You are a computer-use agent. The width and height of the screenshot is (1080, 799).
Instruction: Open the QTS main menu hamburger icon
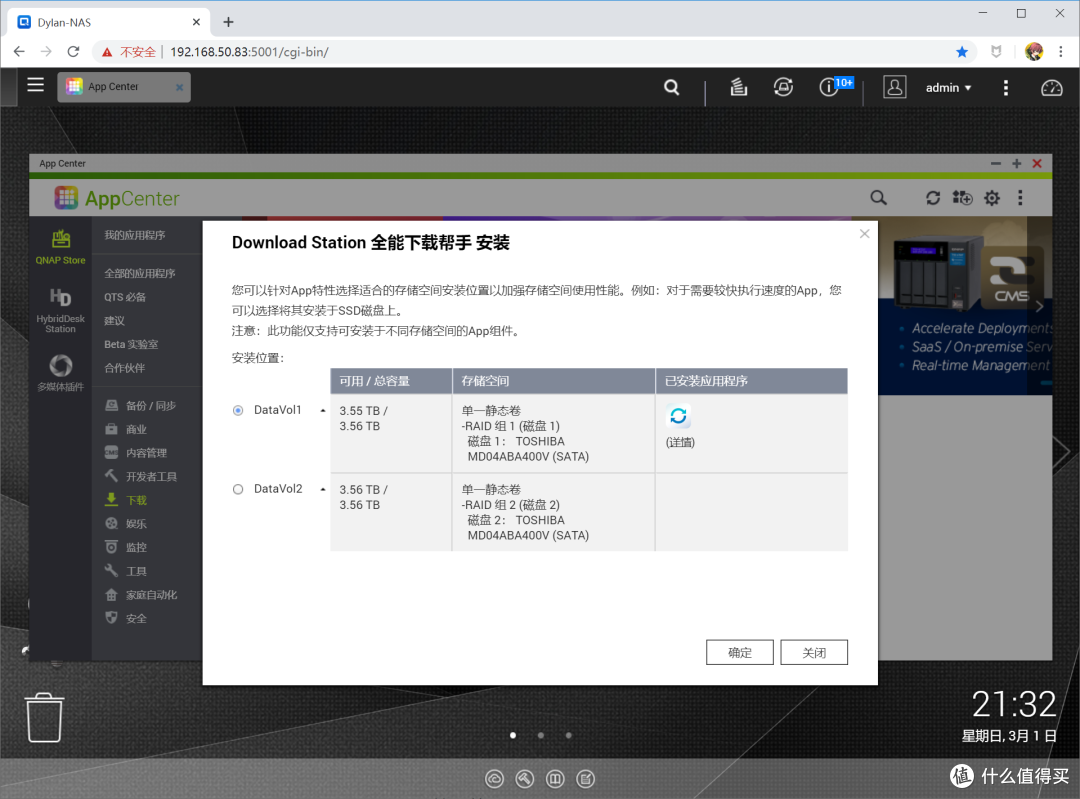click(35, 85)
